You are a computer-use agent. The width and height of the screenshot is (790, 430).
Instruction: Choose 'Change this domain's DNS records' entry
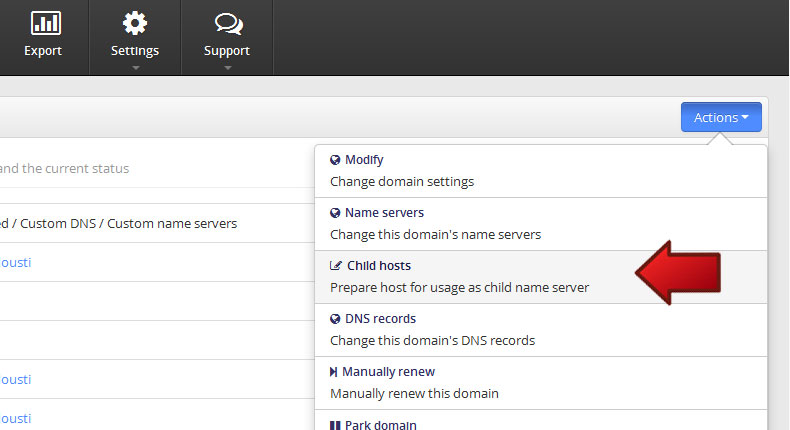tap(432, 340)
